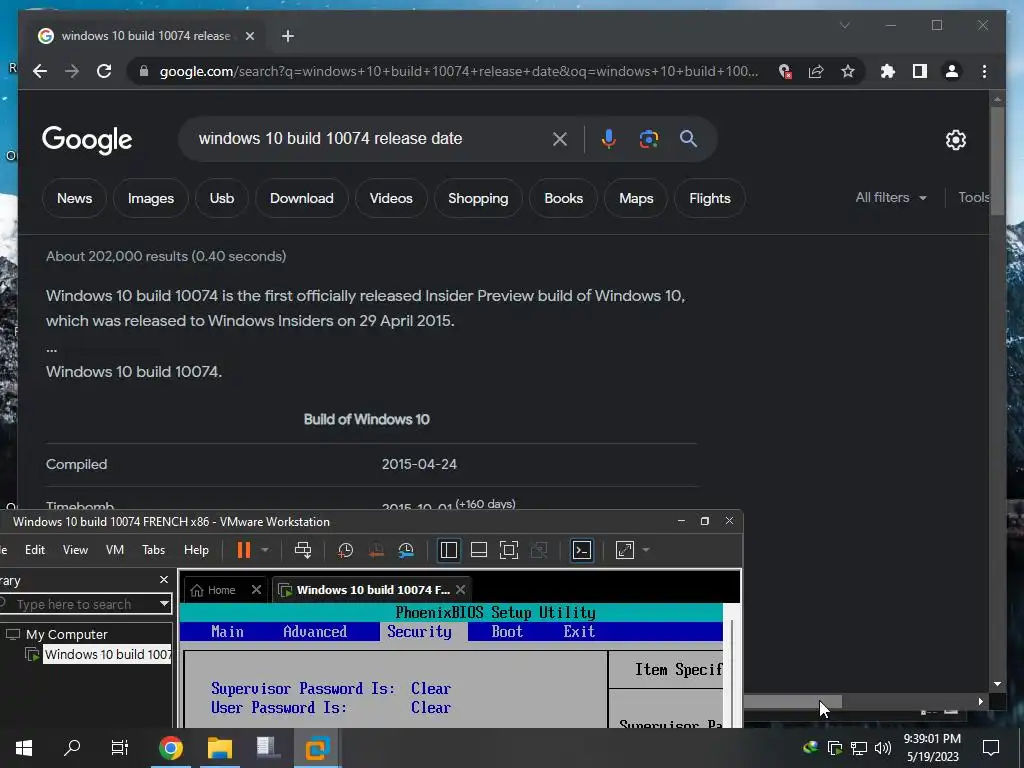Open a new Chrome tab

[x=288, y=36]
